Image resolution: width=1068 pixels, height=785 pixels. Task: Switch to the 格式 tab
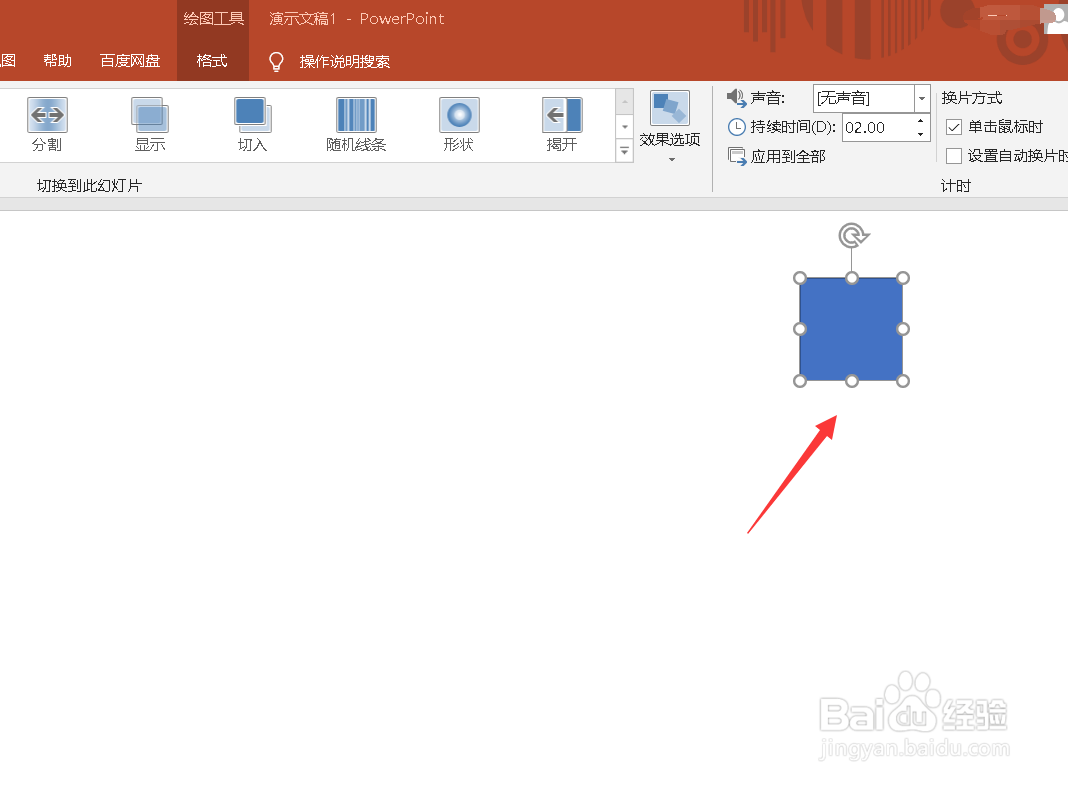(x=212, y=61)
